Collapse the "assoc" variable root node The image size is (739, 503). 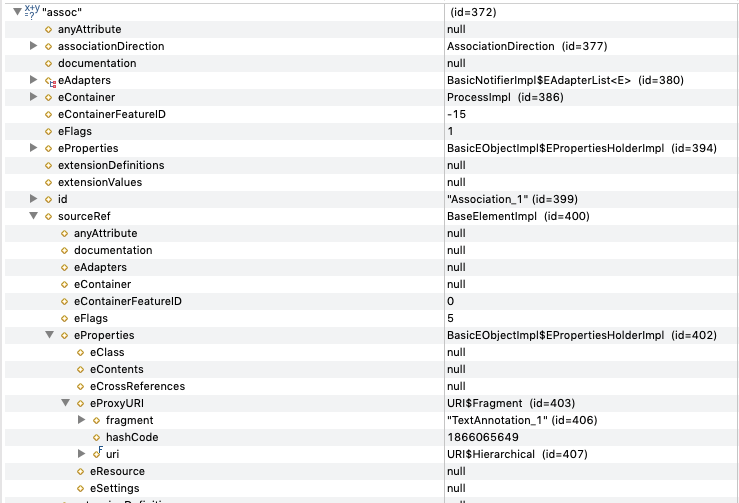(x=17, y=12)
